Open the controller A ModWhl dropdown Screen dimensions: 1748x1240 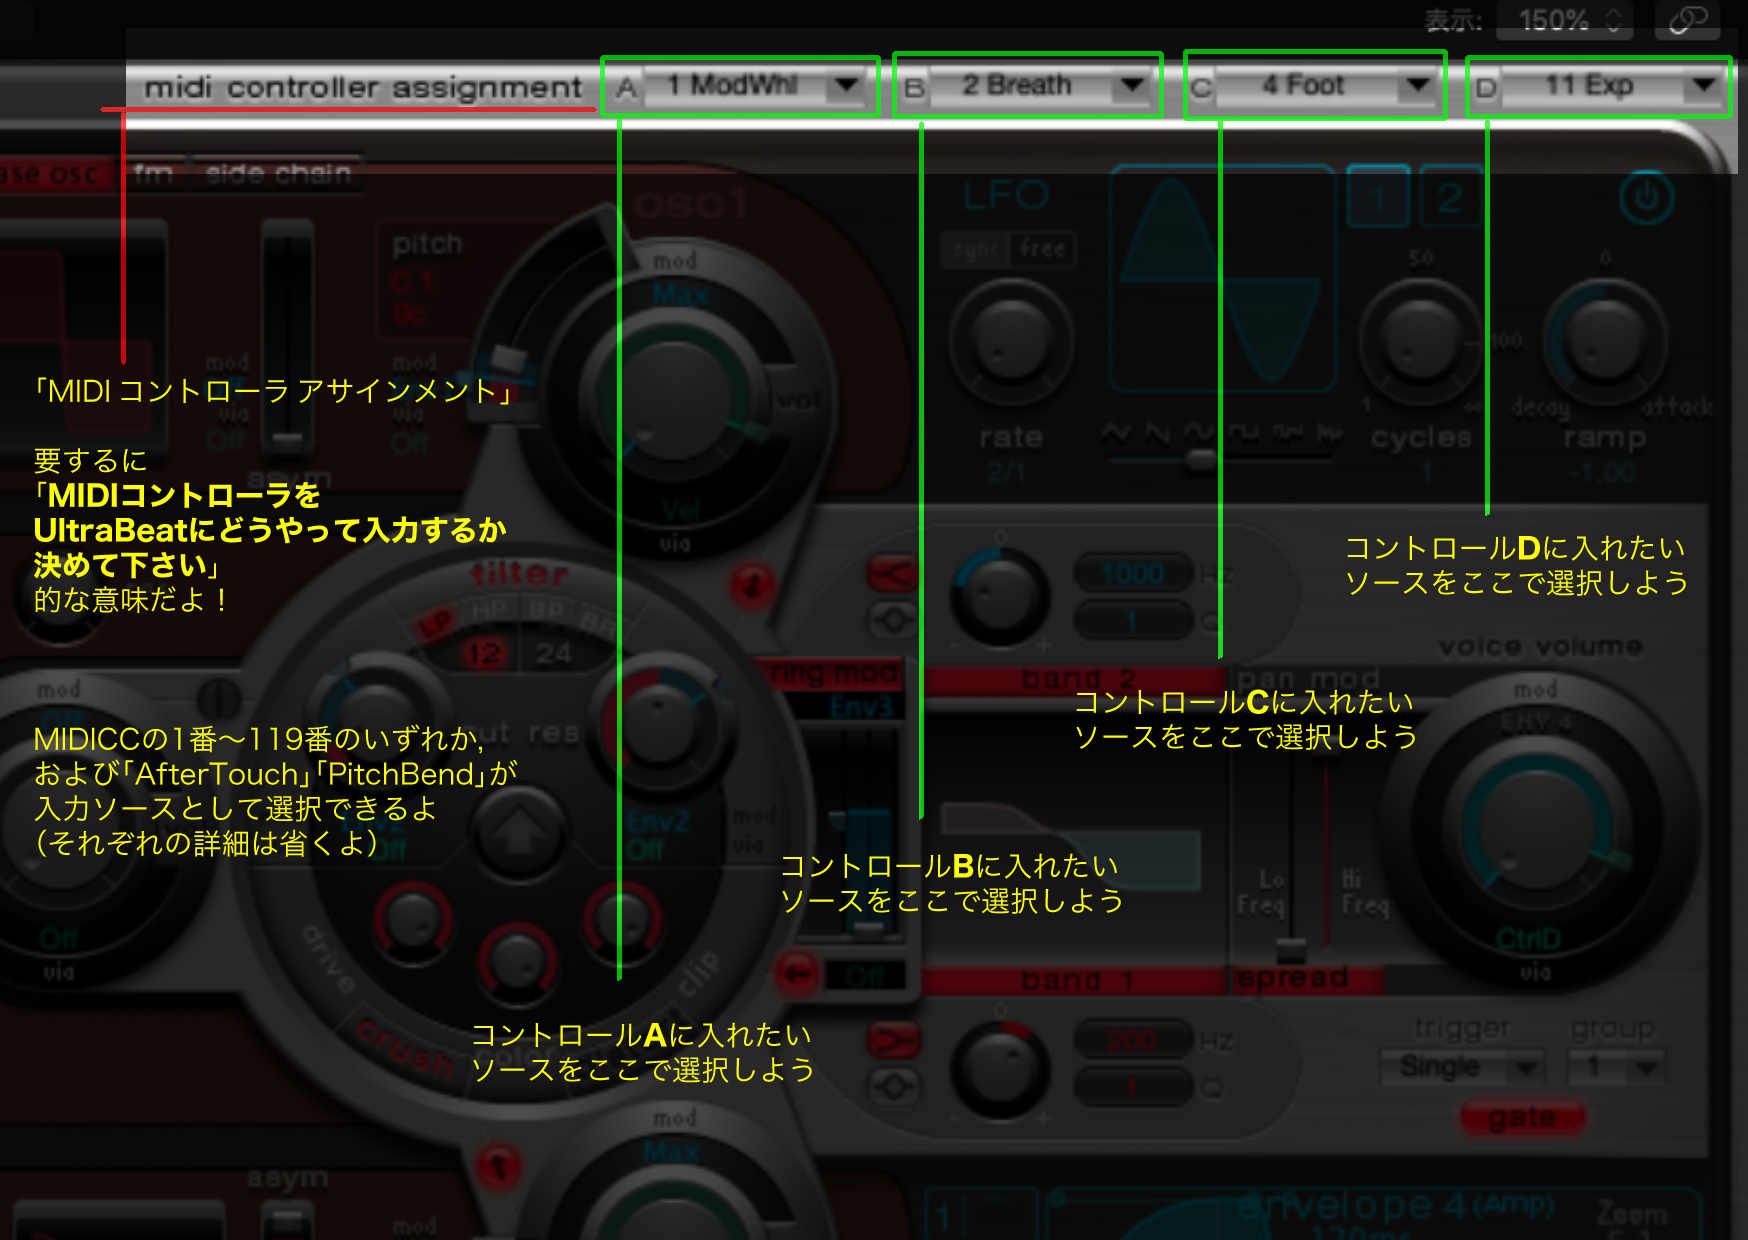[762, 86]
